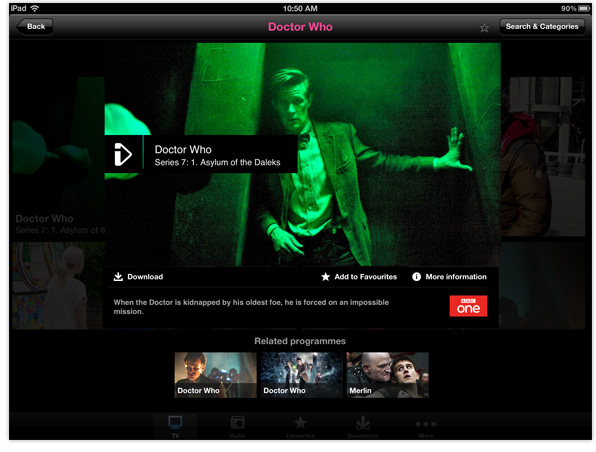The height and width of the screenshot is (452, 596).
Task: Open Search & Categories
Action: click(x=542, y=27)
